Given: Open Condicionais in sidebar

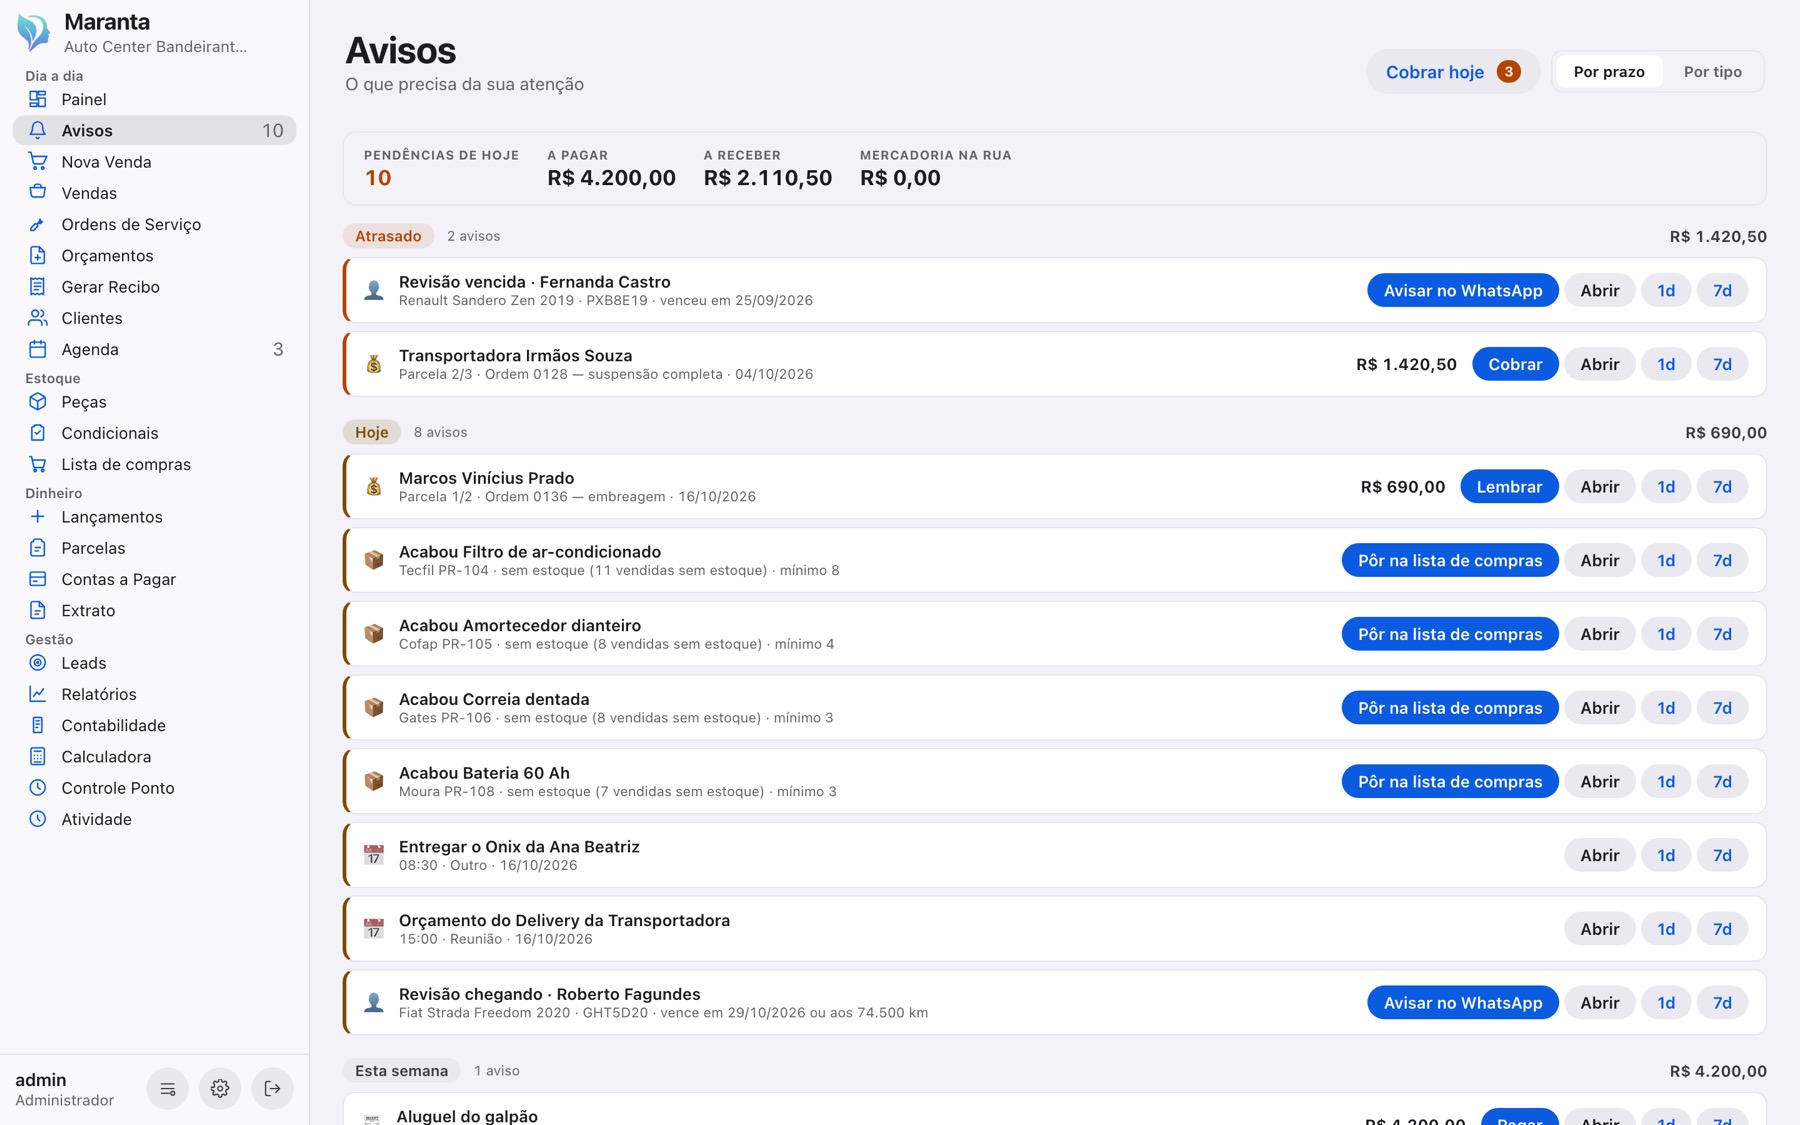Looking at the screenshot, I should click(x=154, y=433).
